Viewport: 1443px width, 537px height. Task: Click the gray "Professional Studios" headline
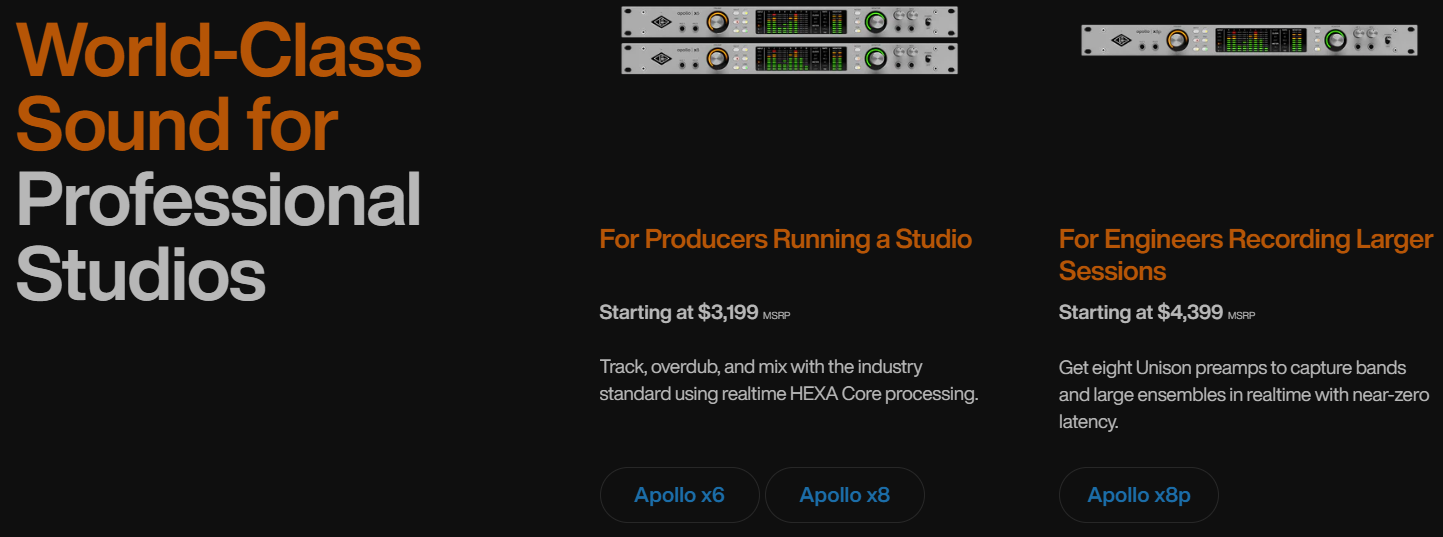tap(219, 237)
